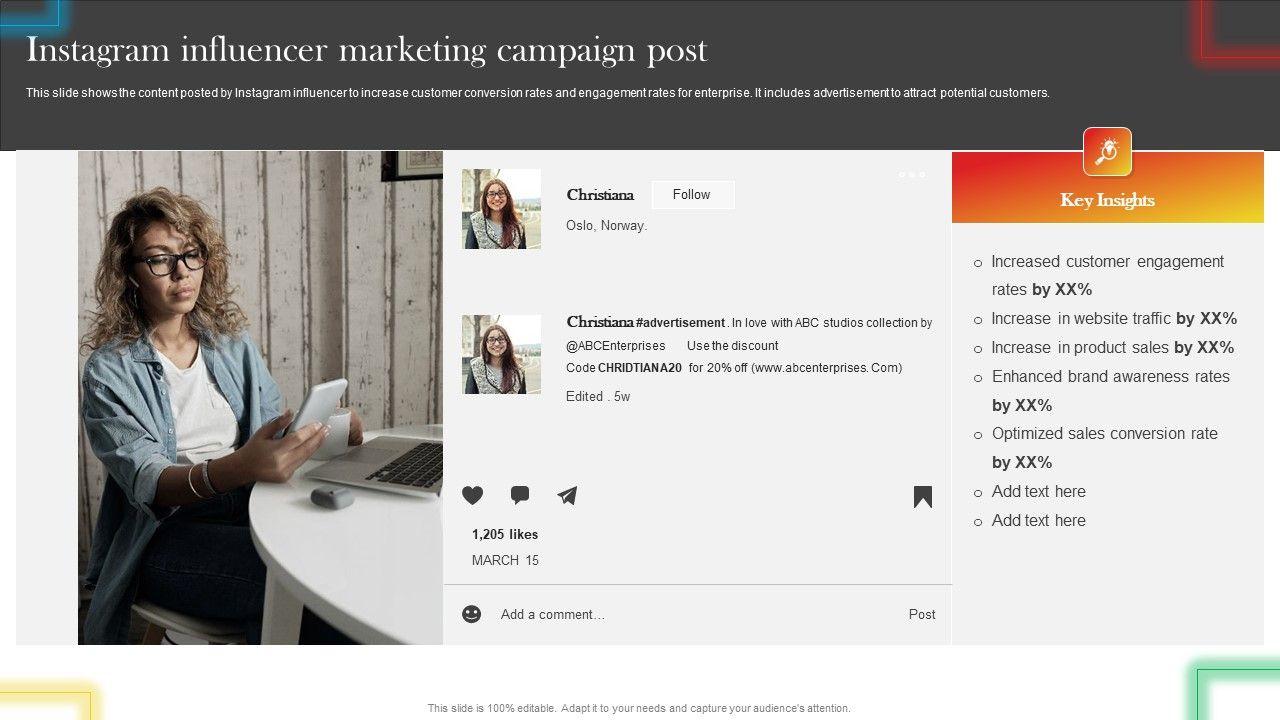
Task: Click the avatar beside the caption
Action: tap(501, 354)
